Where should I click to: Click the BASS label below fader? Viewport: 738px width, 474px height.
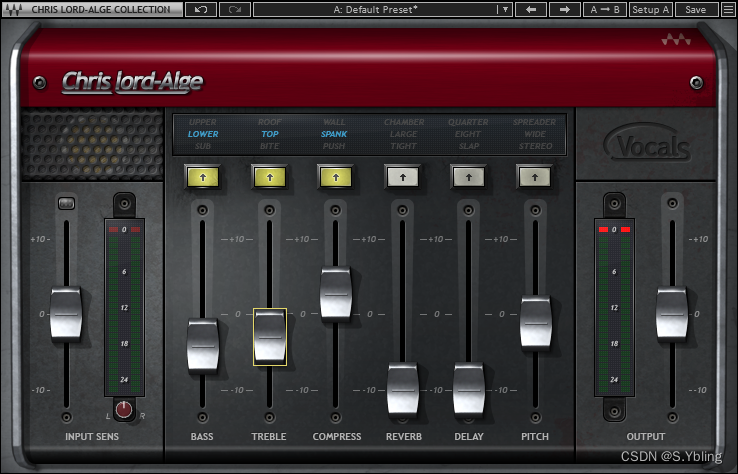tap(202, 436)
